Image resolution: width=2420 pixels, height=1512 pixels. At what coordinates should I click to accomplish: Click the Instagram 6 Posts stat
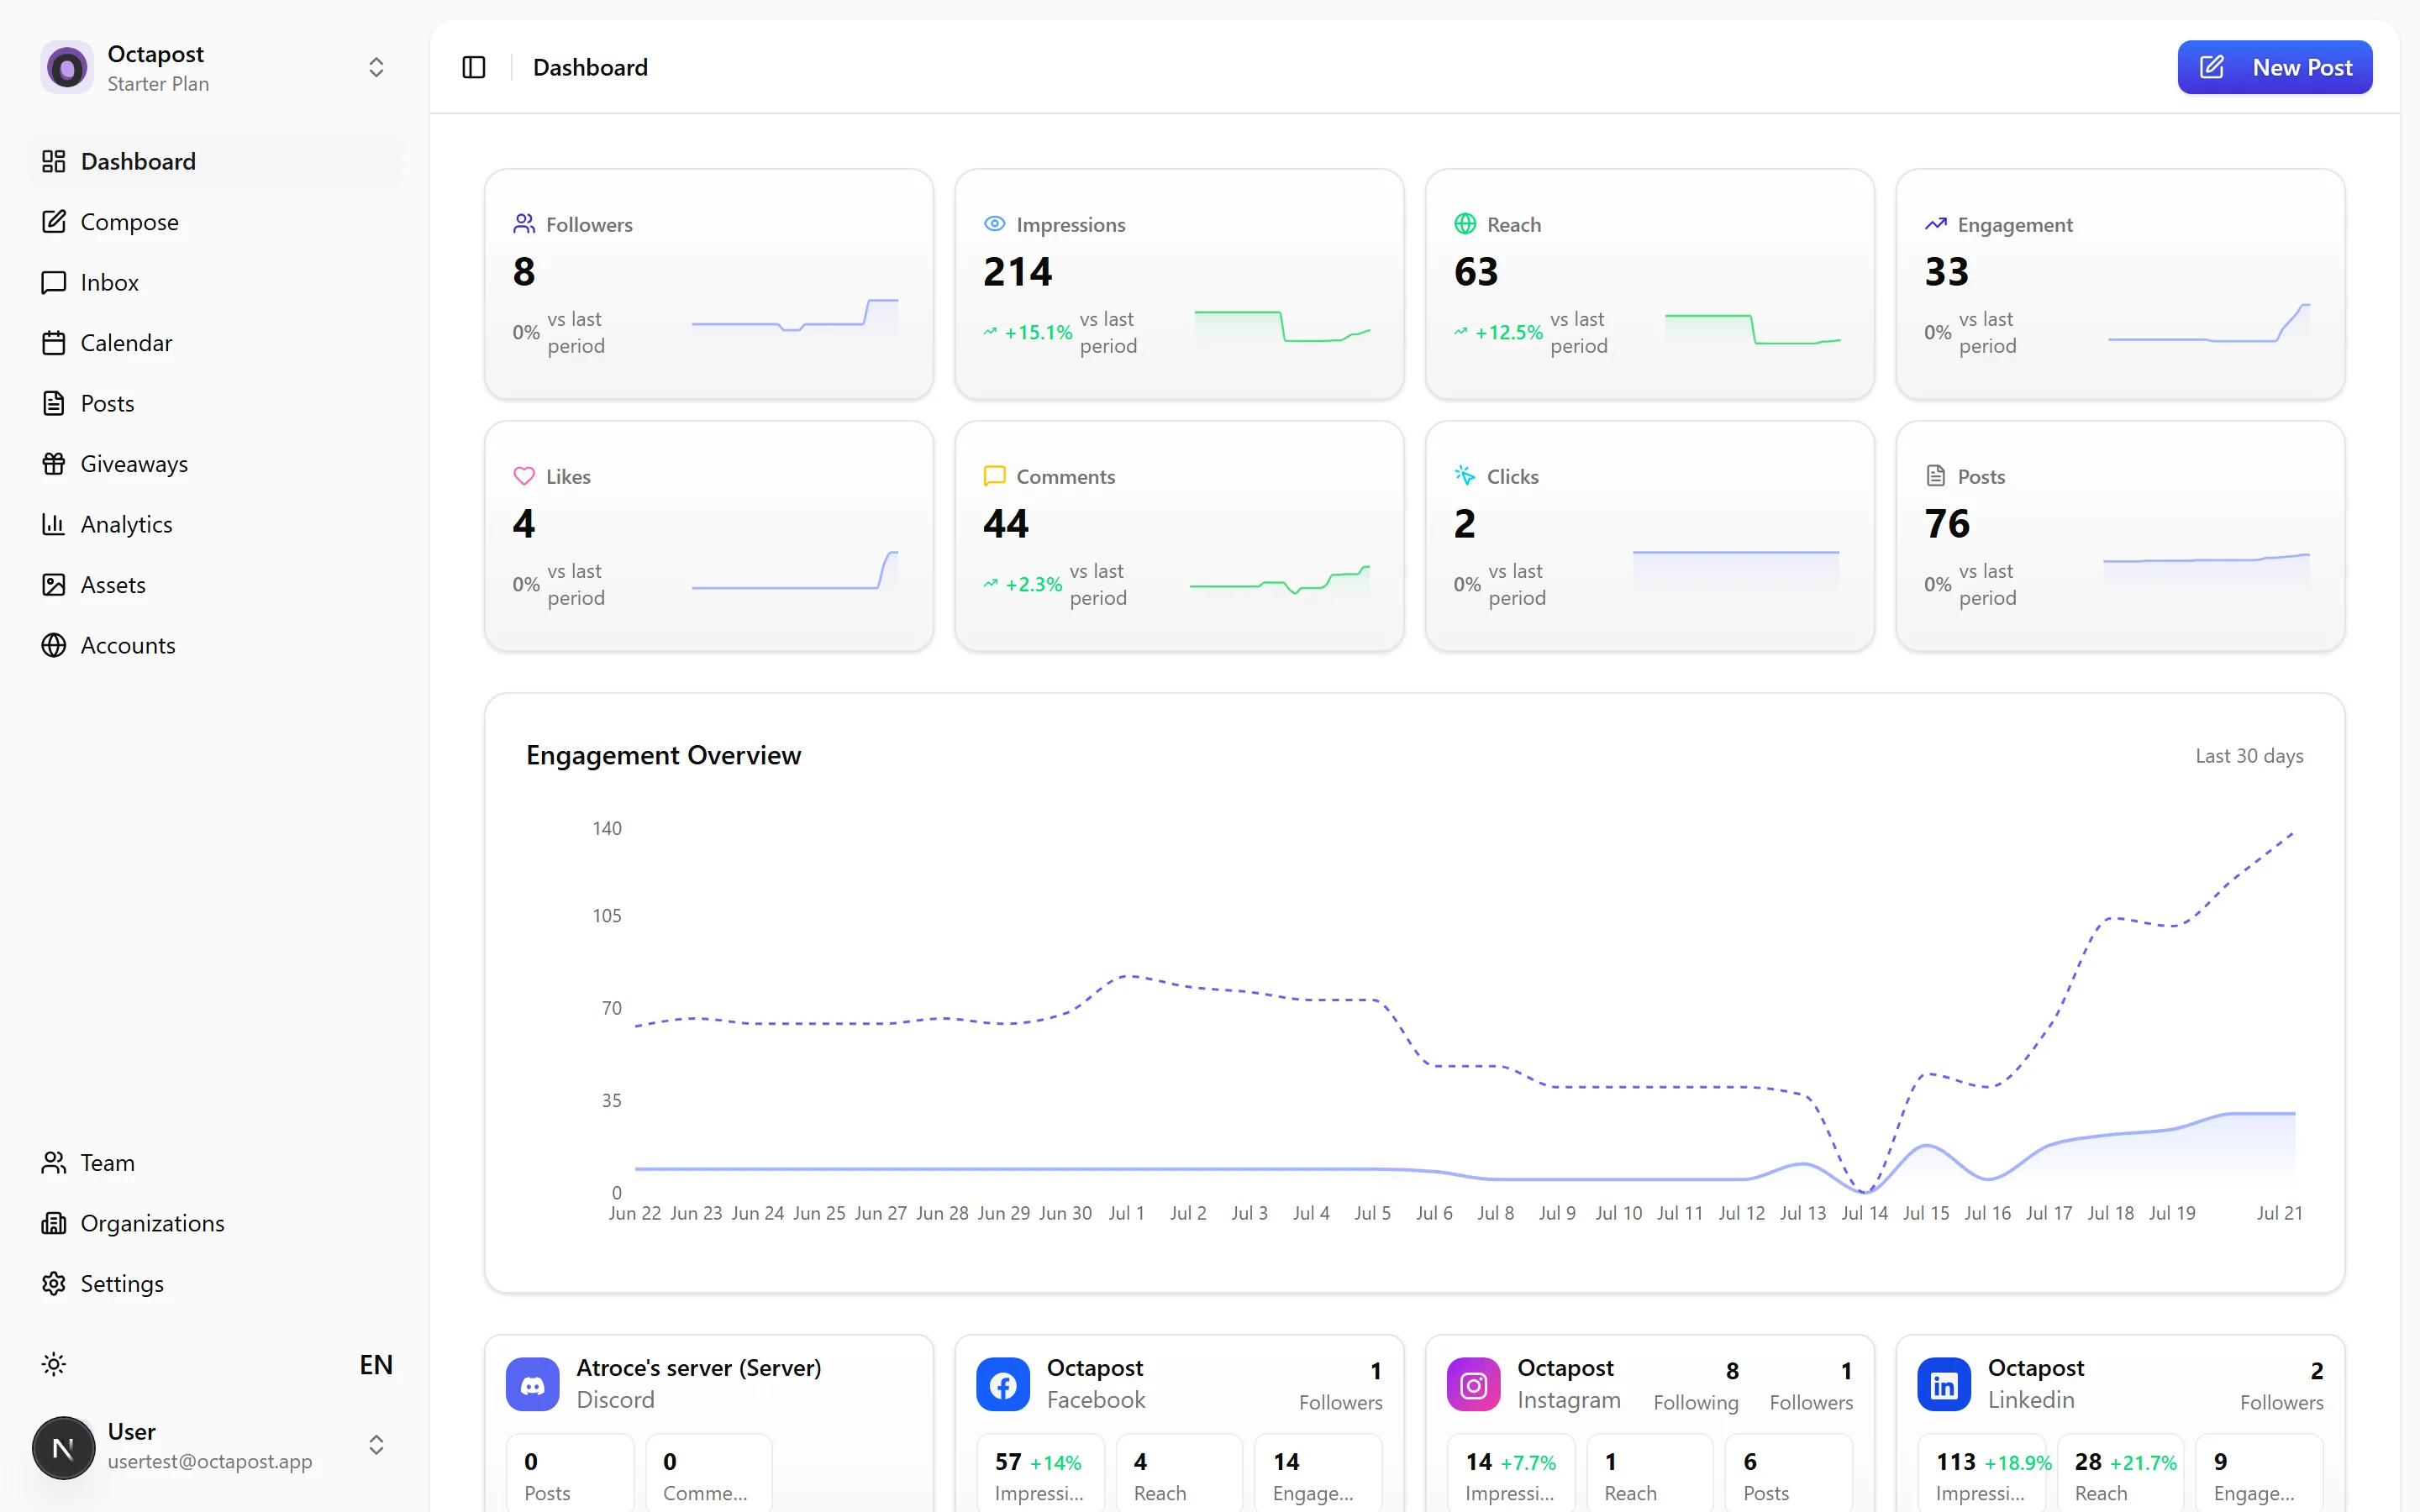[x=1789, y=1476]
